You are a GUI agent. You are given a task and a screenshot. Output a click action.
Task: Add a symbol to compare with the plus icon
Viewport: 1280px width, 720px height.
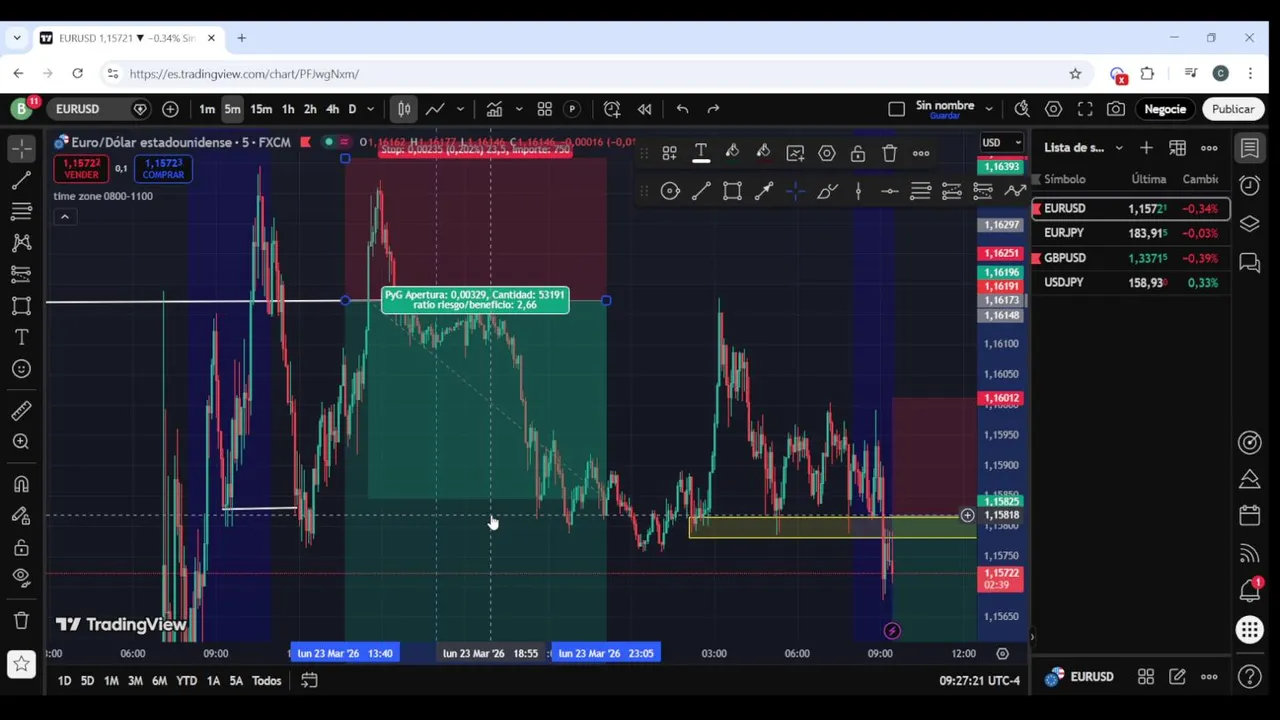click(170, 109)
